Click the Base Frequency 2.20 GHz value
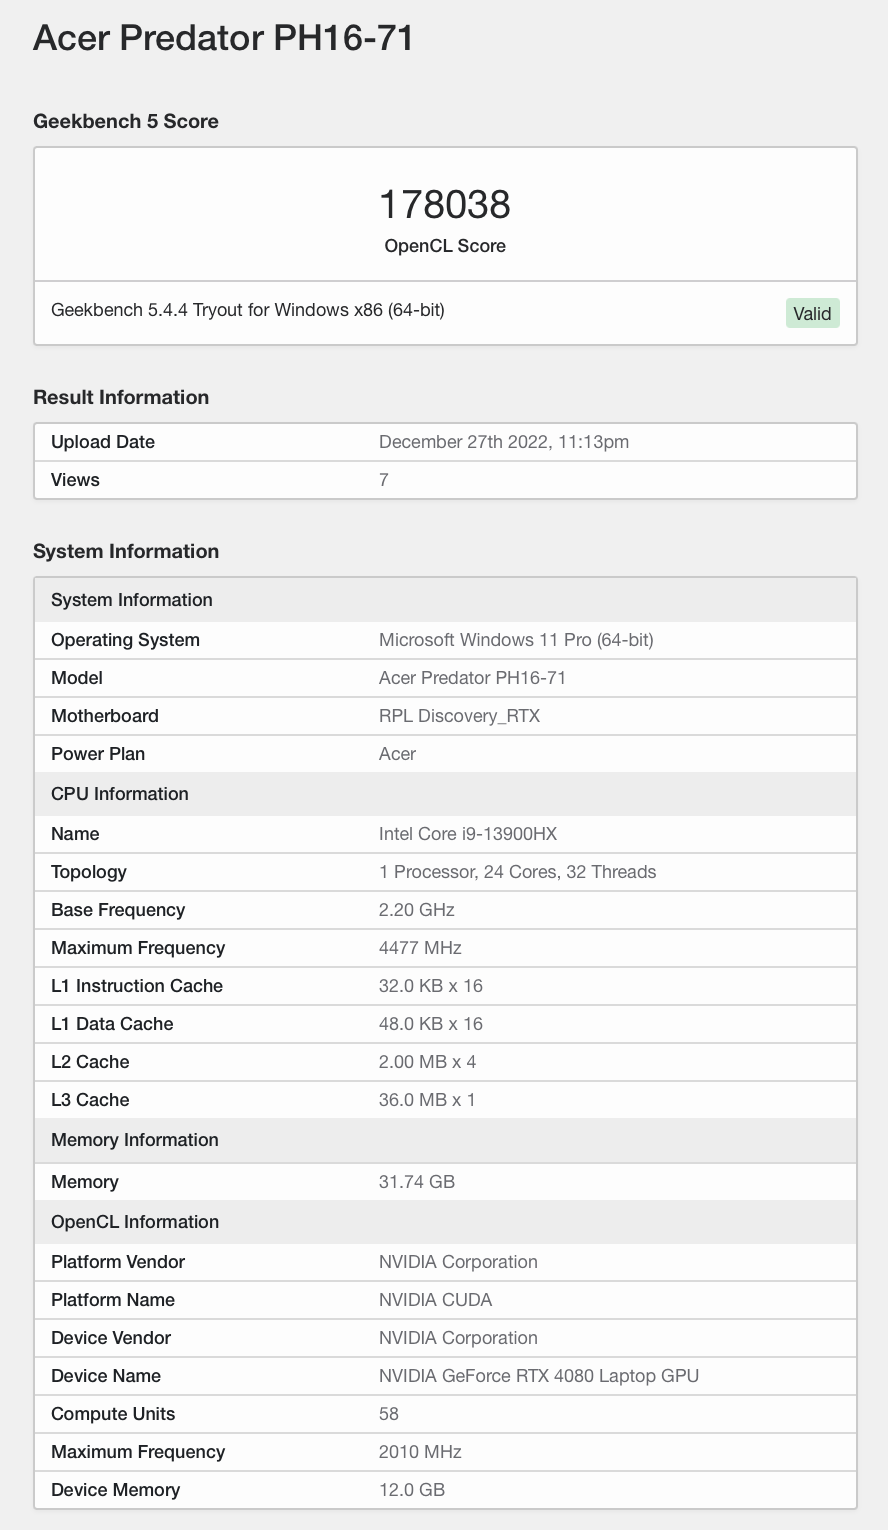 point(416,910)
